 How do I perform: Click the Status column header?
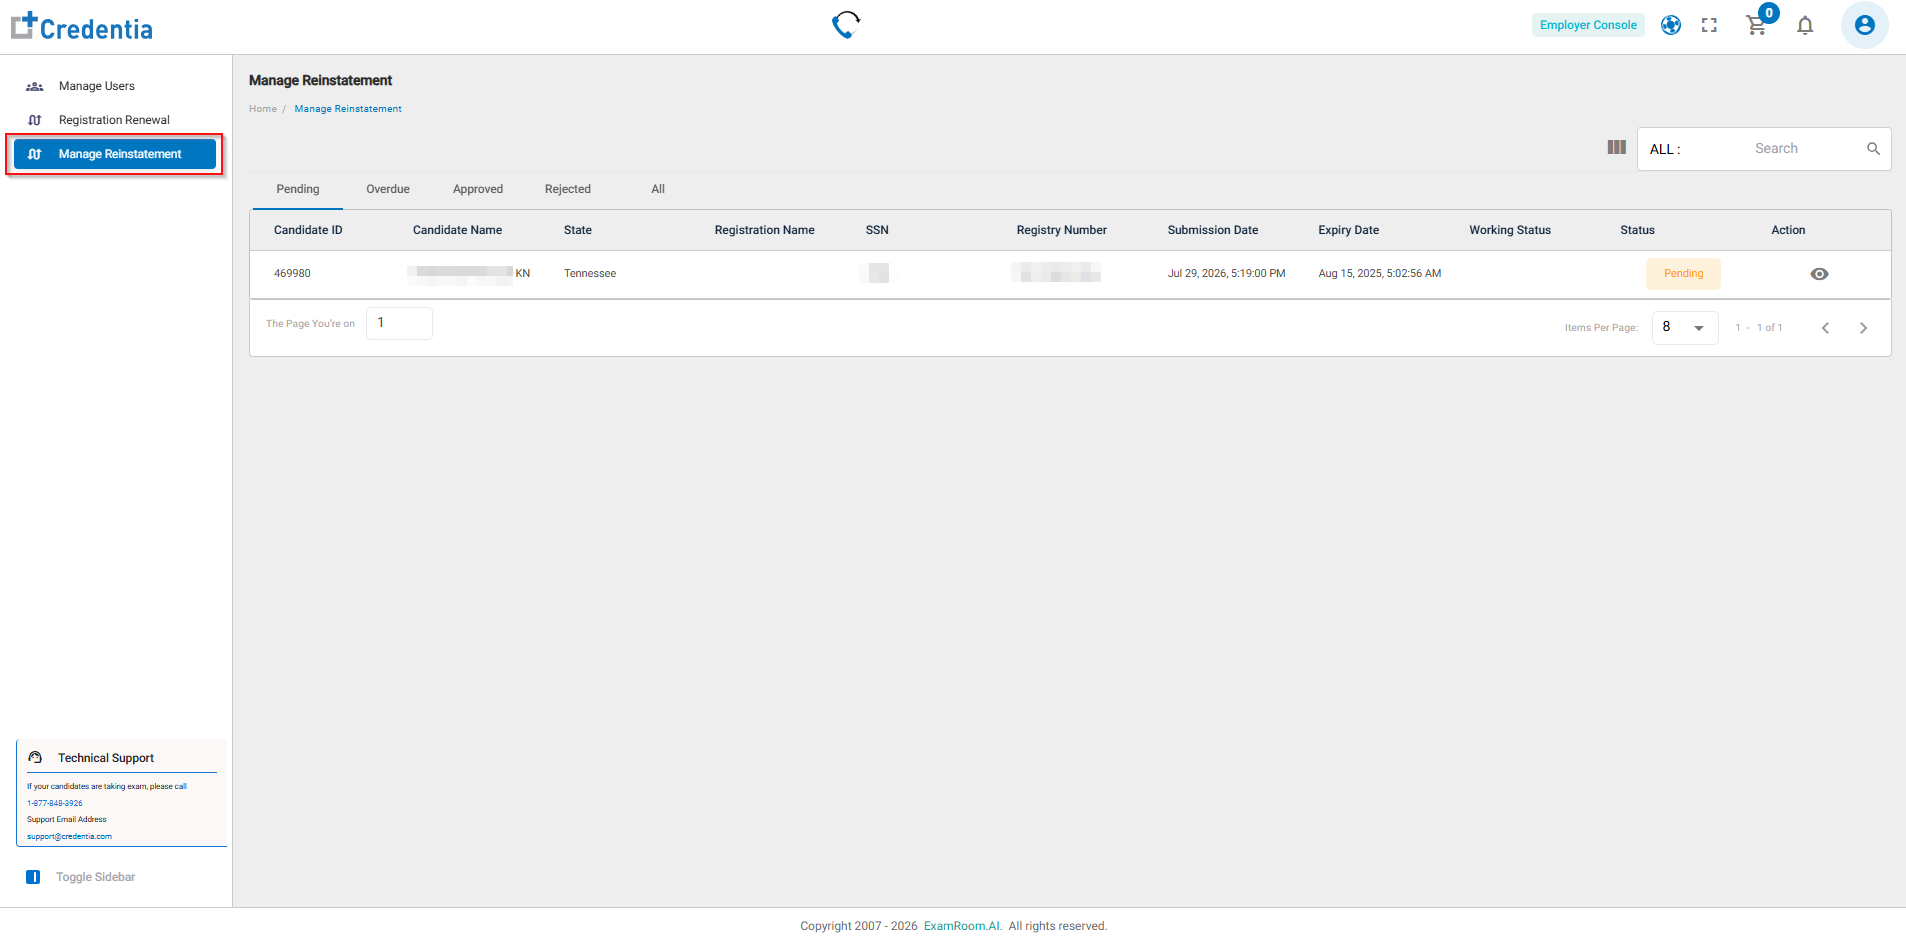point(1637,230)
